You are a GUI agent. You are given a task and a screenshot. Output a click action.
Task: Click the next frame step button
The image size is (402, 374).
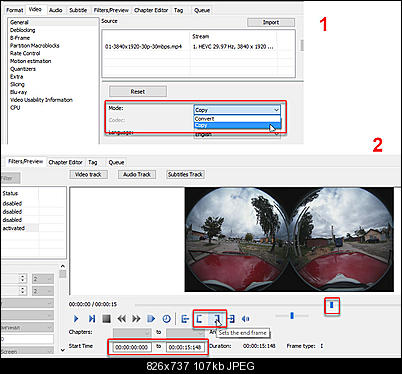(x=92, y=319)
